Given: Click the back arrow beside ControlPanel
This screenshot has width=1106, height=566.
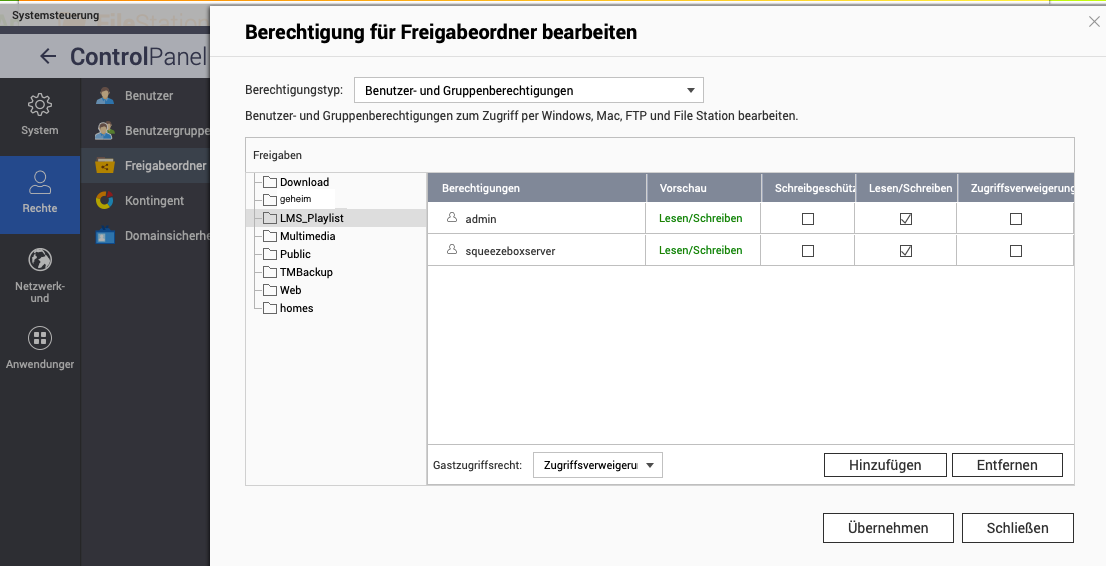Looking at the screenshot, I should [47, 56].
